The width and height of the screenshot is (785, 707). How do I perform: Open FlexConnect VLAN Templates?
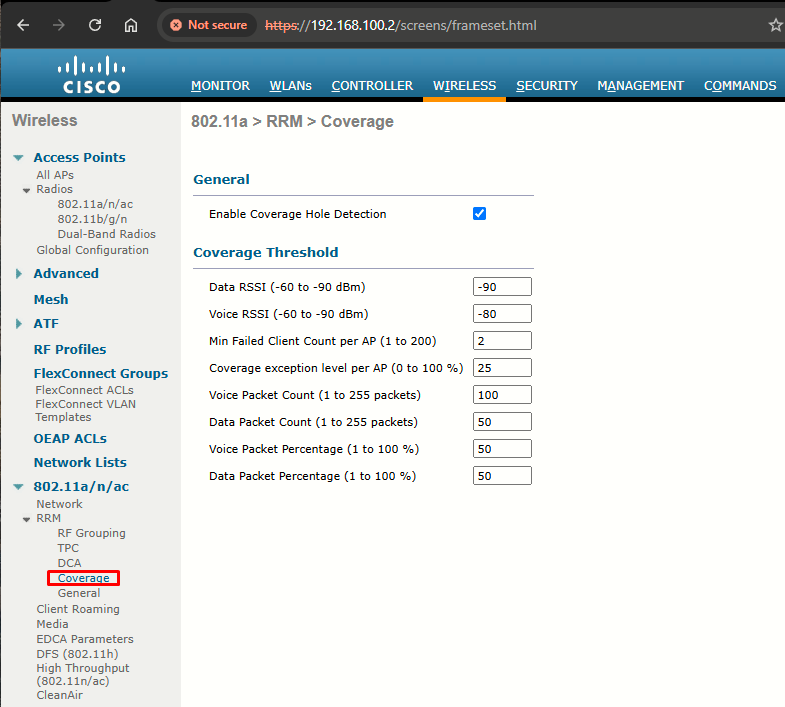[x=86, y=411]
